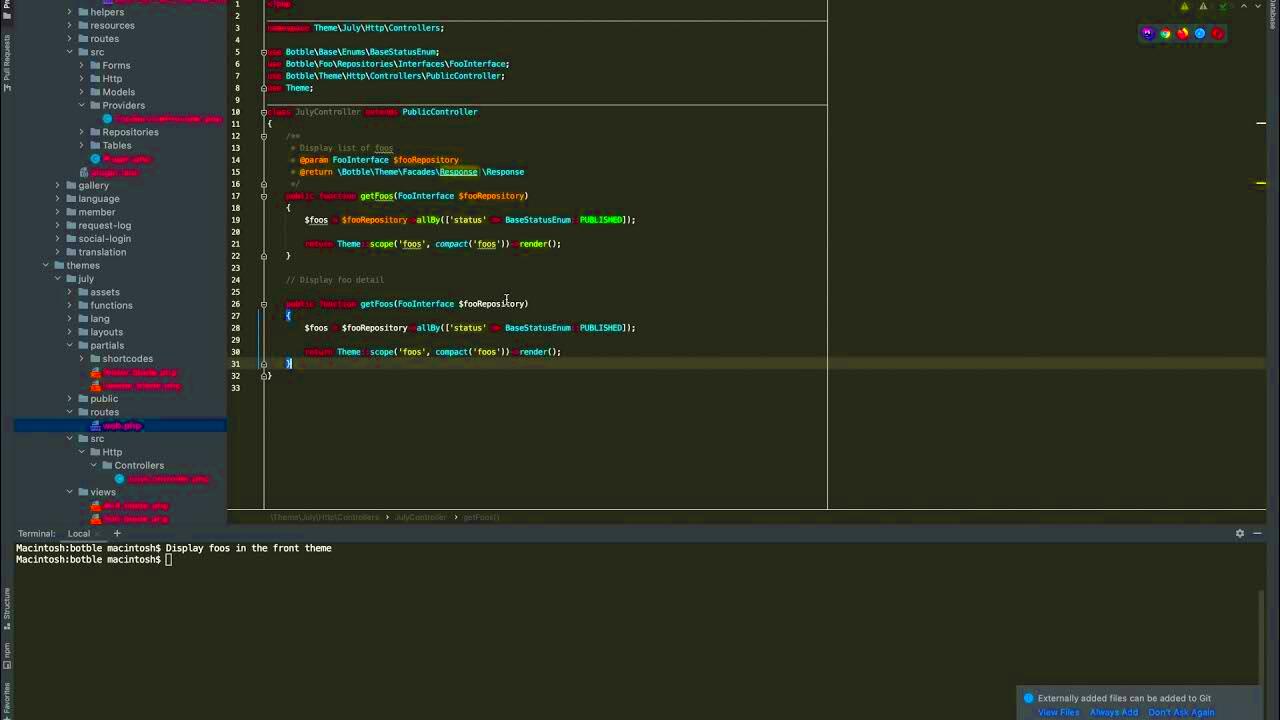Select the layouts folder
The height and width of the screenshot is (720, 1280).
click(x=107, y=332)
